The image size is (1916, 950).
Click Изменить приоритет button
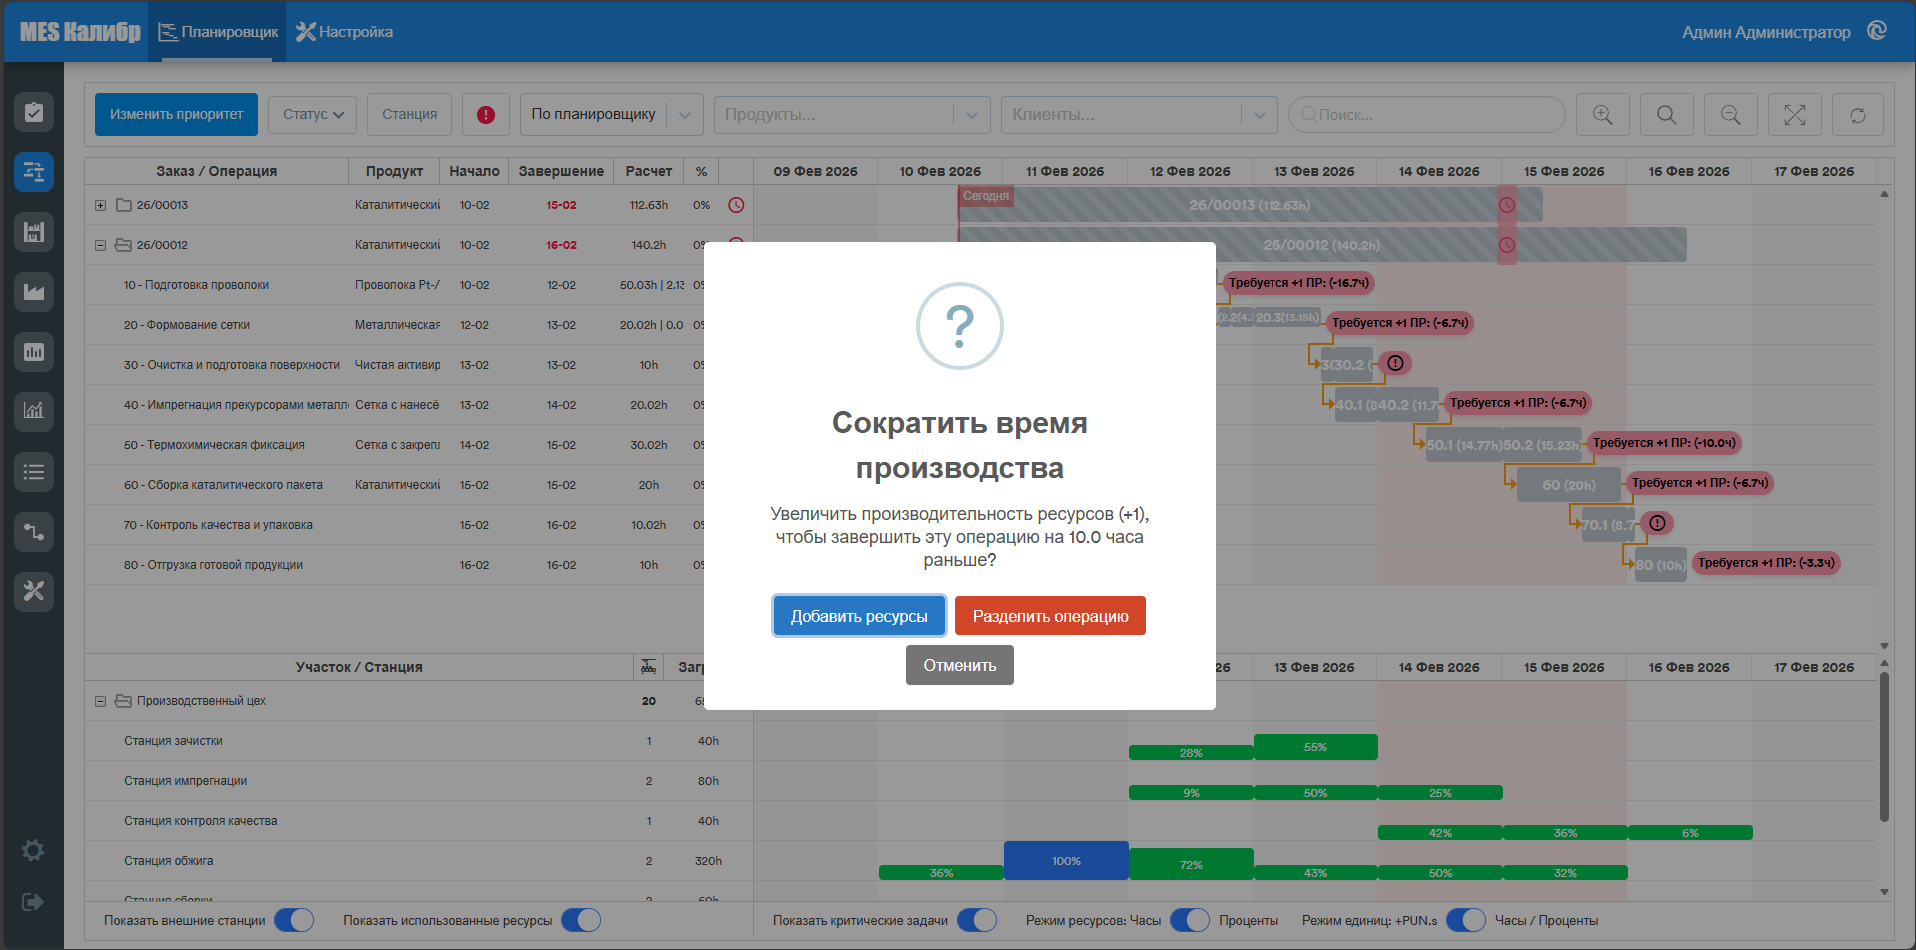pyautogui.click(x=176, y=114)
